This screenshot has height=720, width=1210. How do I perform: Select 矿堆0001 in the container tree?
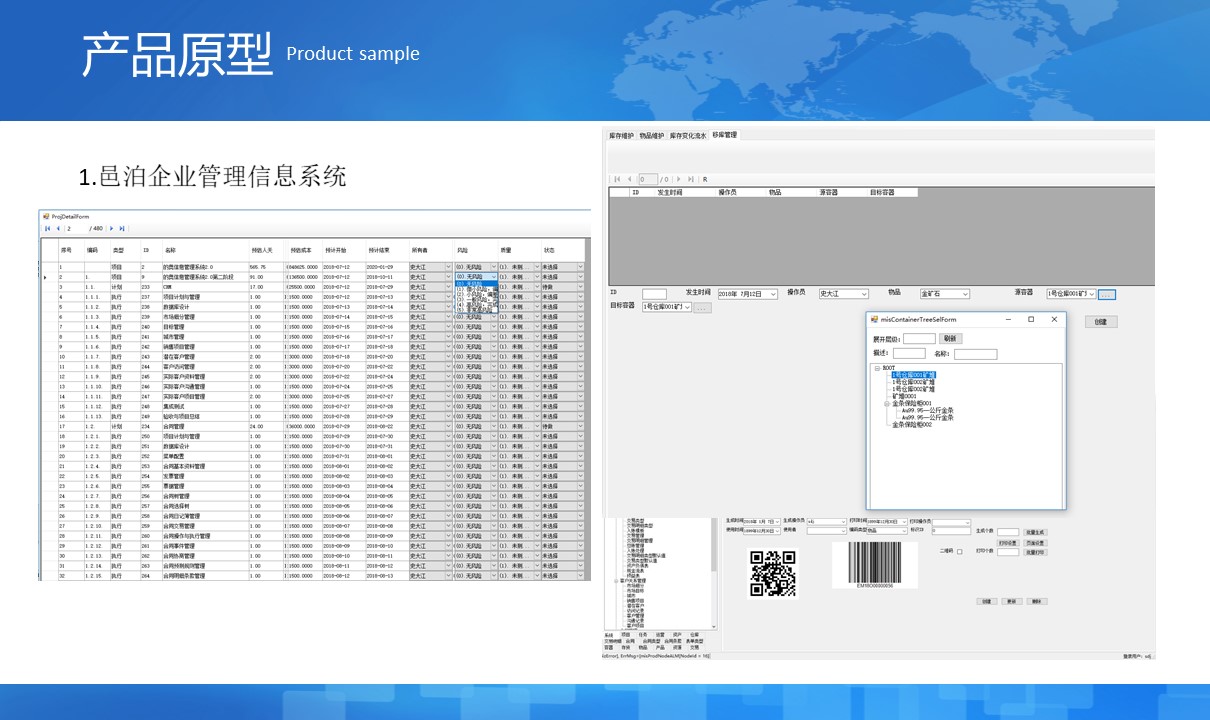coord(904,396)
